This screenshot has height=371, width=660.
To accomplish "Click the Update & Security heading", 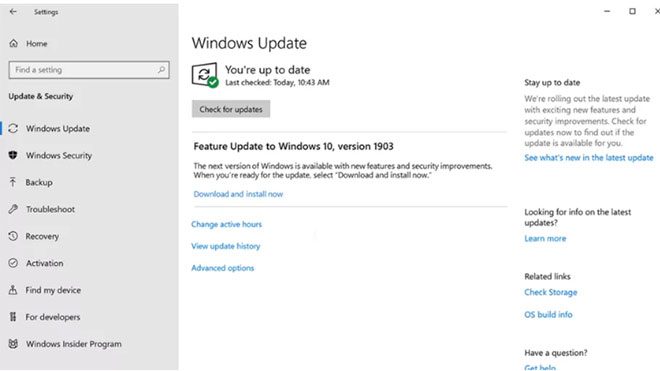I will [x=40, y=96].
